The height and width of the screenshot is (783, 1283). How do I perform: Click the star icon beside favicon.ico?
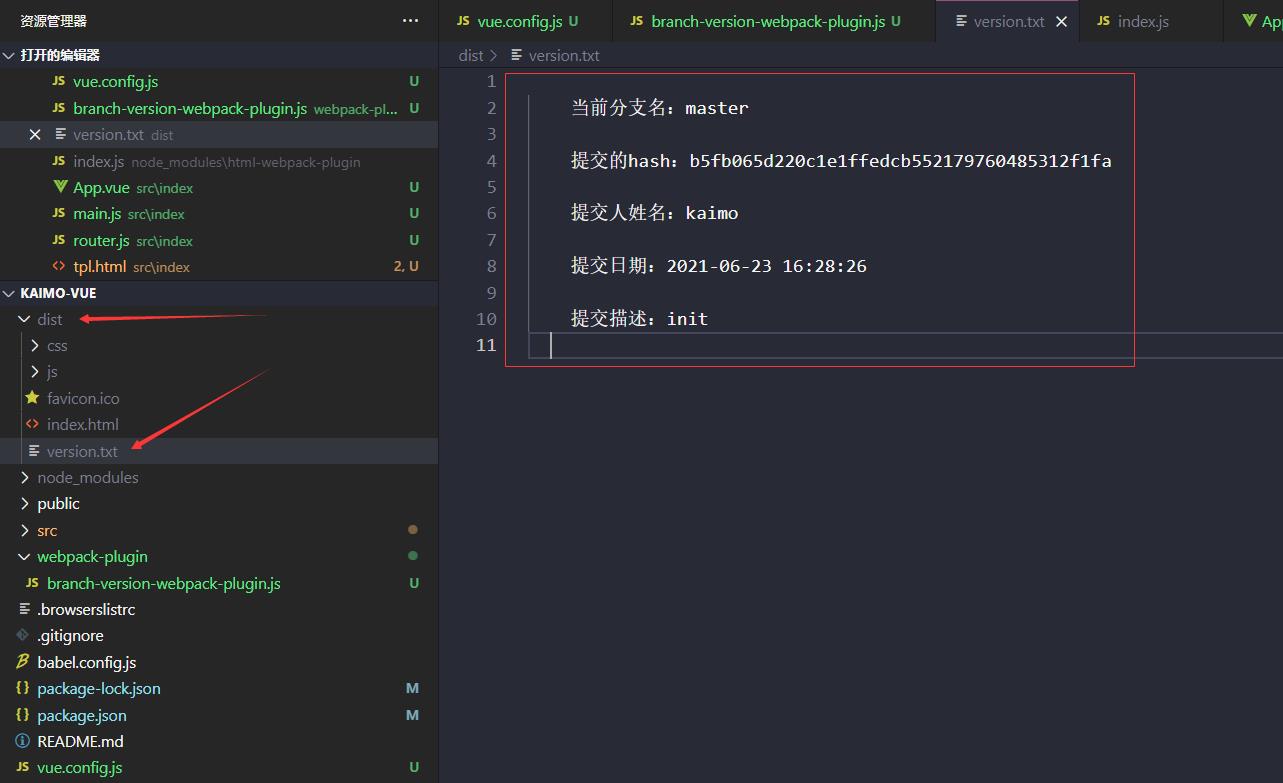32,398
